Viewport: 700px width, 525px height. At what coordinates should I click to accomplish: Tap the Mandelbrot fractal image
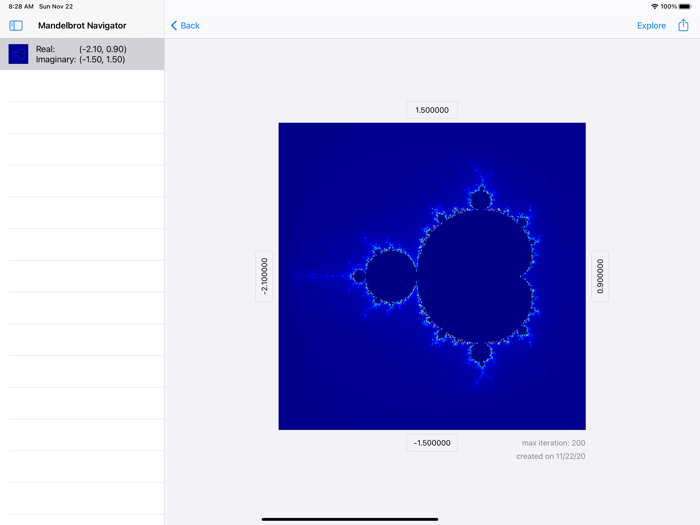pyautogui.click(x=432, y=276)
